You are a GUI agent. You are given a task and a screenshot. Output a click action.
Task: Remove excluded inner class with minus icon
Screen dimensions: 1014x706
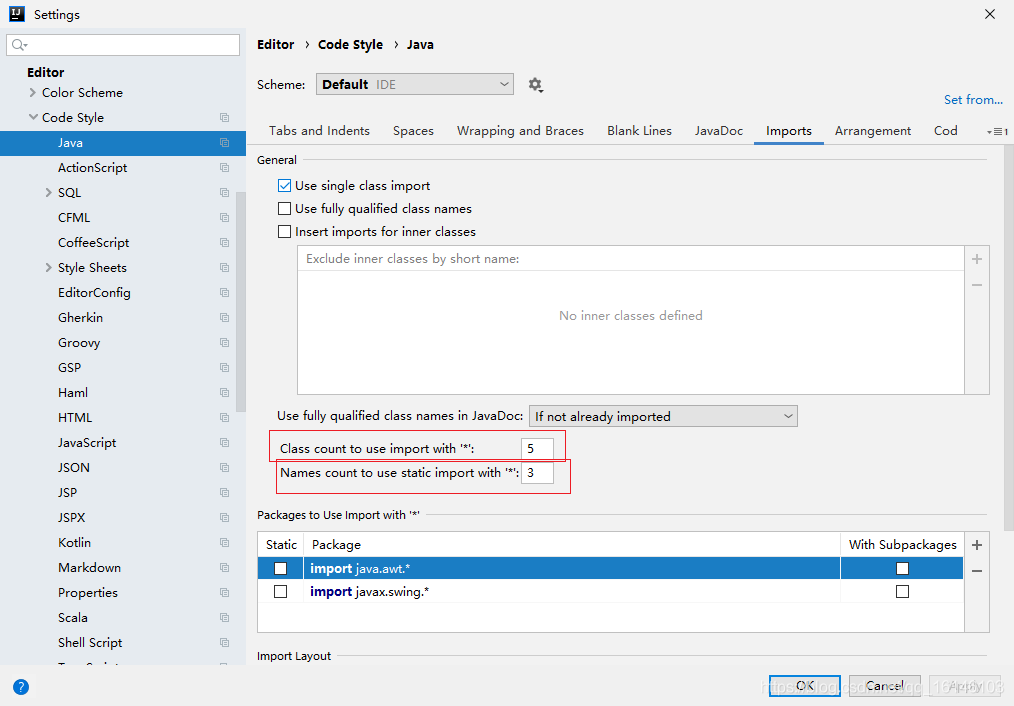976,285
